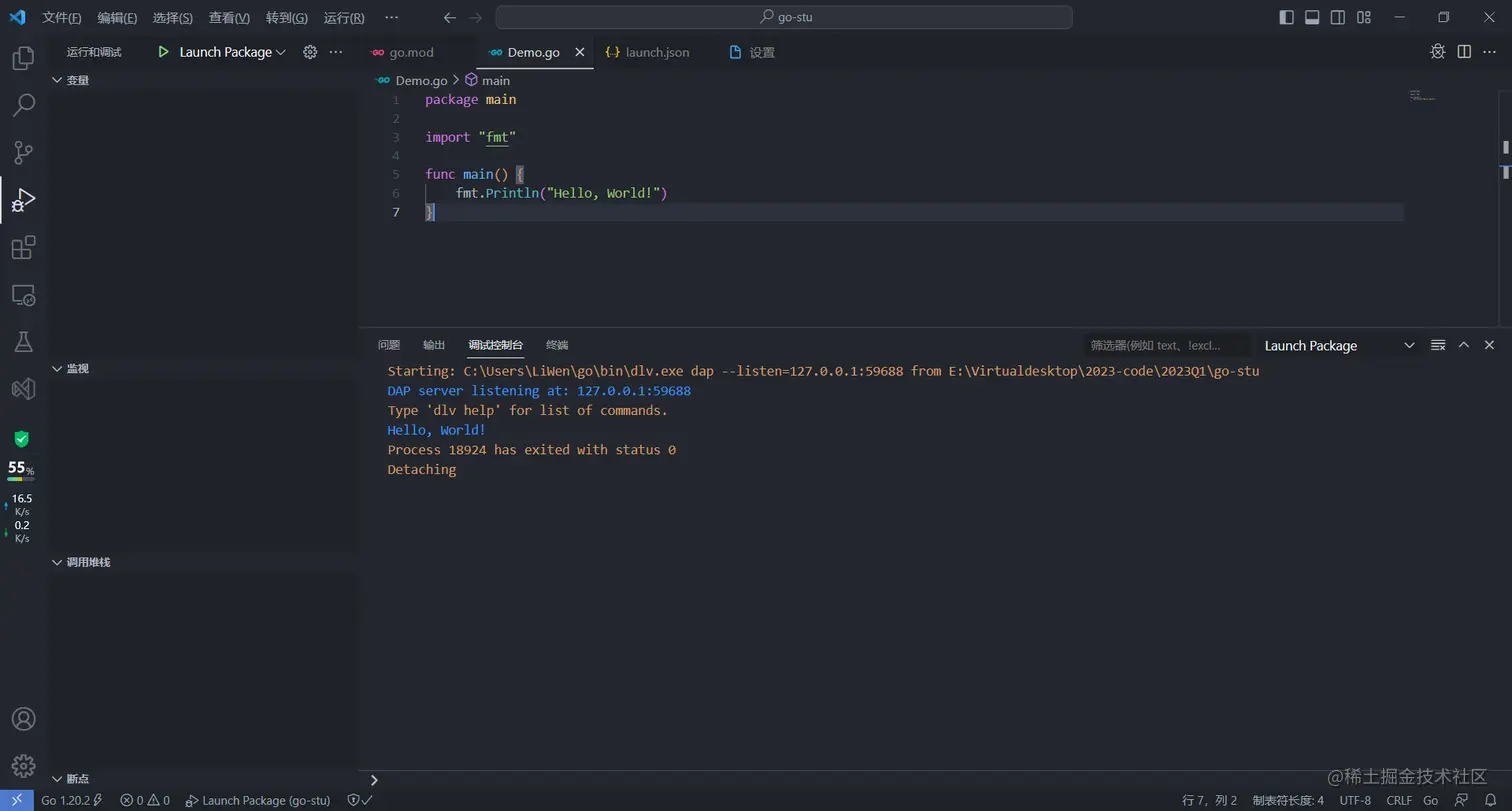
Task: Open the Source Control view
Action: pos(23,152)
